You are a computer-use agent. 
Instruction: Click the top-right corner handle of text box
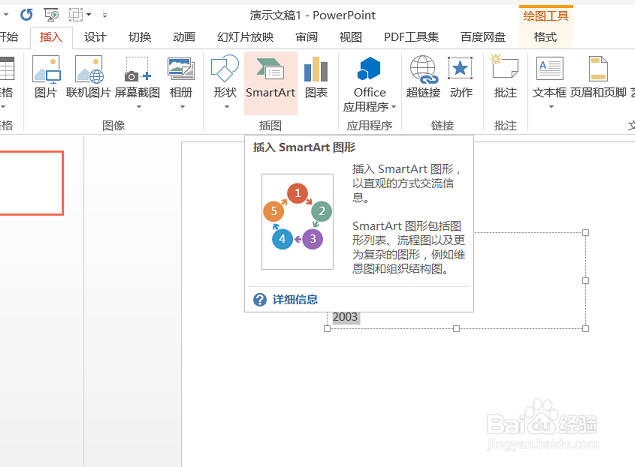585,232
